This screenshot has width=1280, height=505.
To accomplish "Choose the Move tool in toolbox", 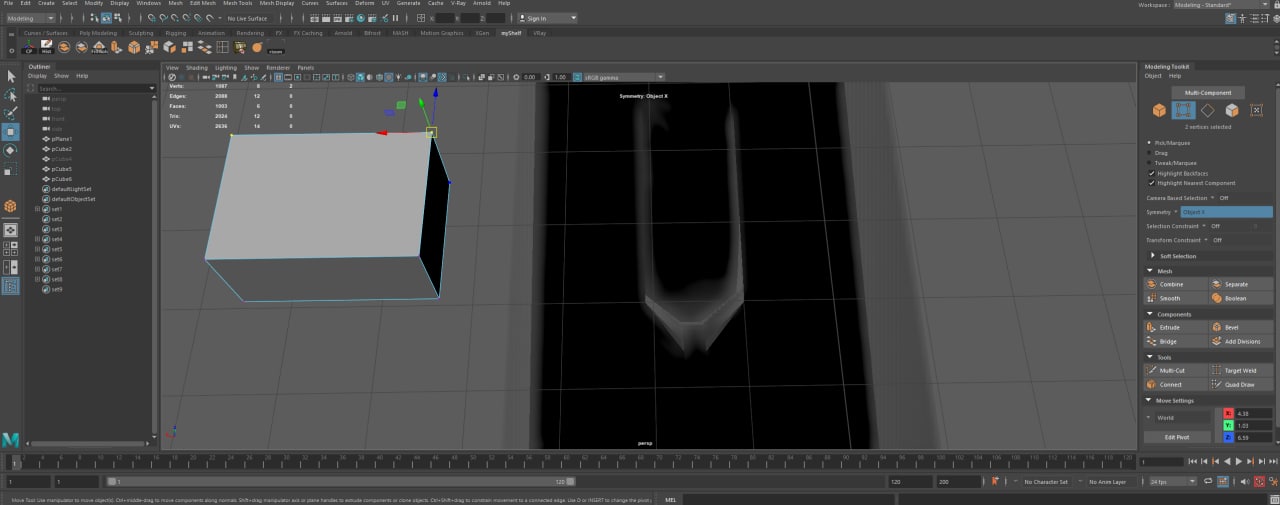I will click(10, 132).
